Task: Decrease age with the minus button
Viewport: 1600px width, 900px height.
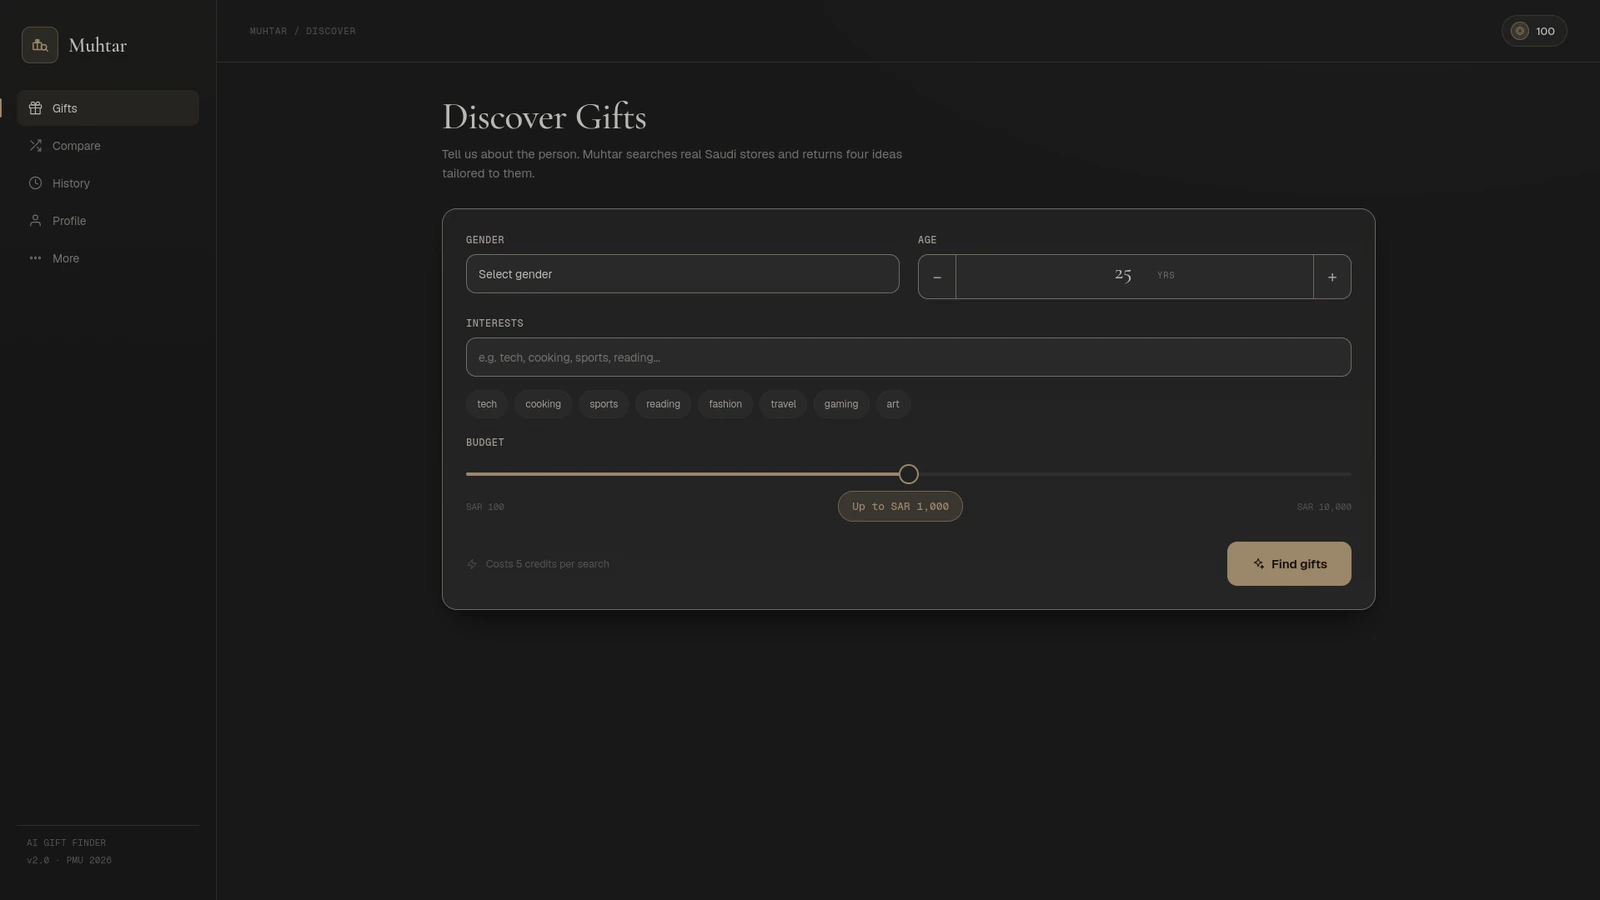Action: click(x=937, y=277)
